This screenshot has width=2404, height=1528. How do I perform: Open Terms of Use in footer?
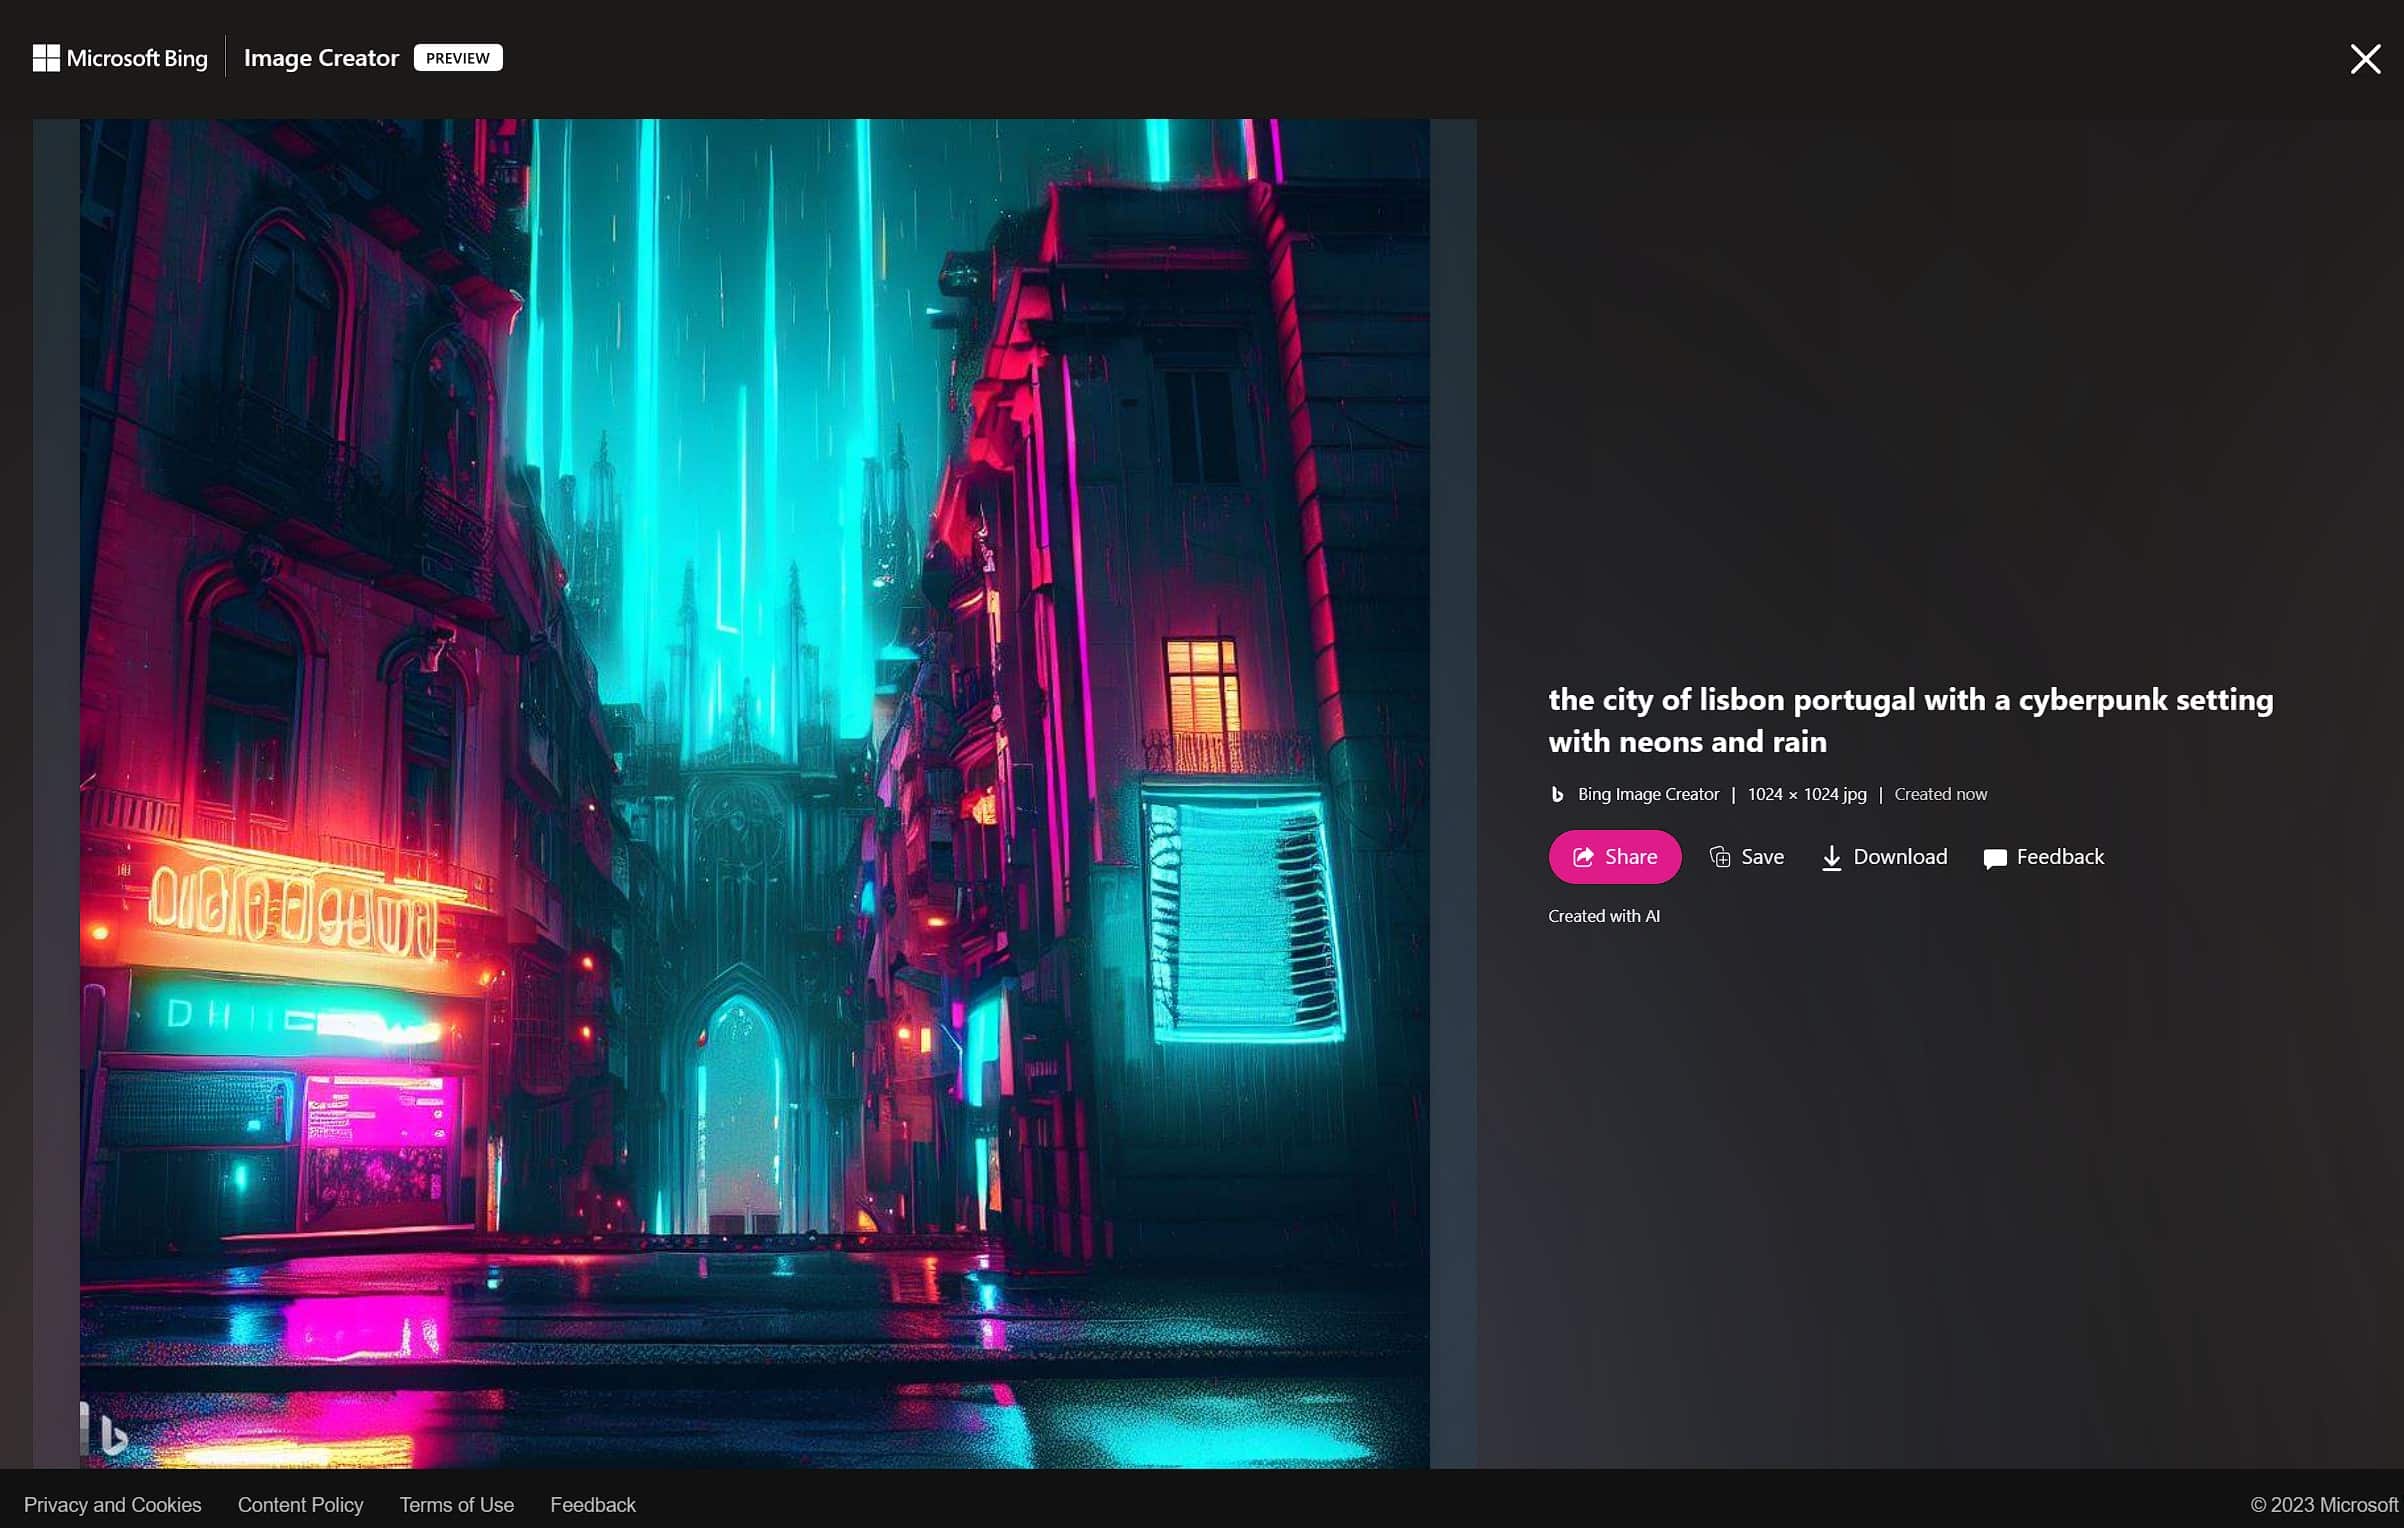tap(457, 1504)
